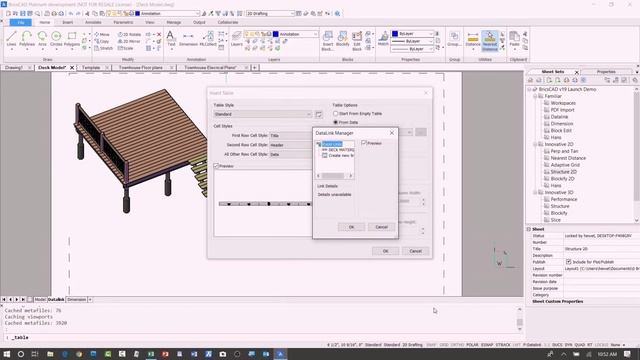Click the command line input field
Viewport: 640px width, 360px height.
(261, 338)
